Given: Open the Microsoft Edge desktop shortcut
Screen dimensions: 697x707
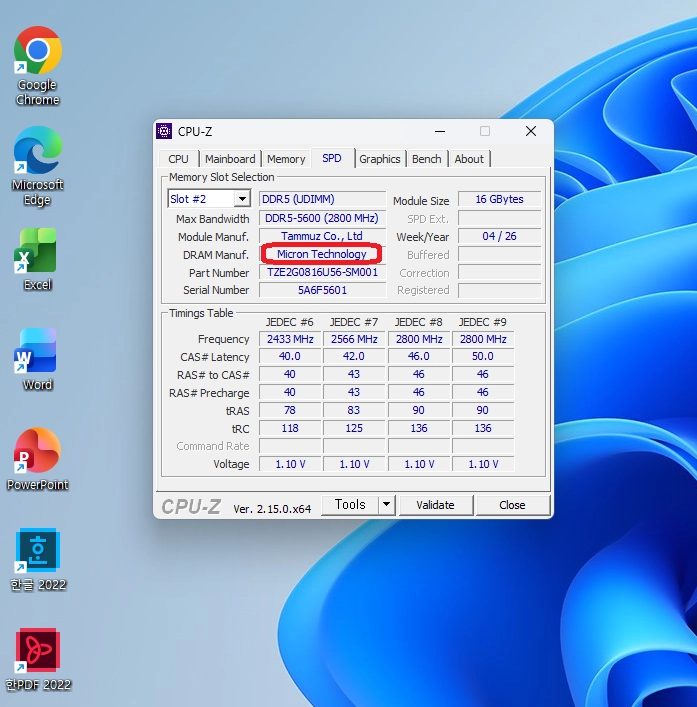Looking at the screenshot, I should tap(37, 166).
